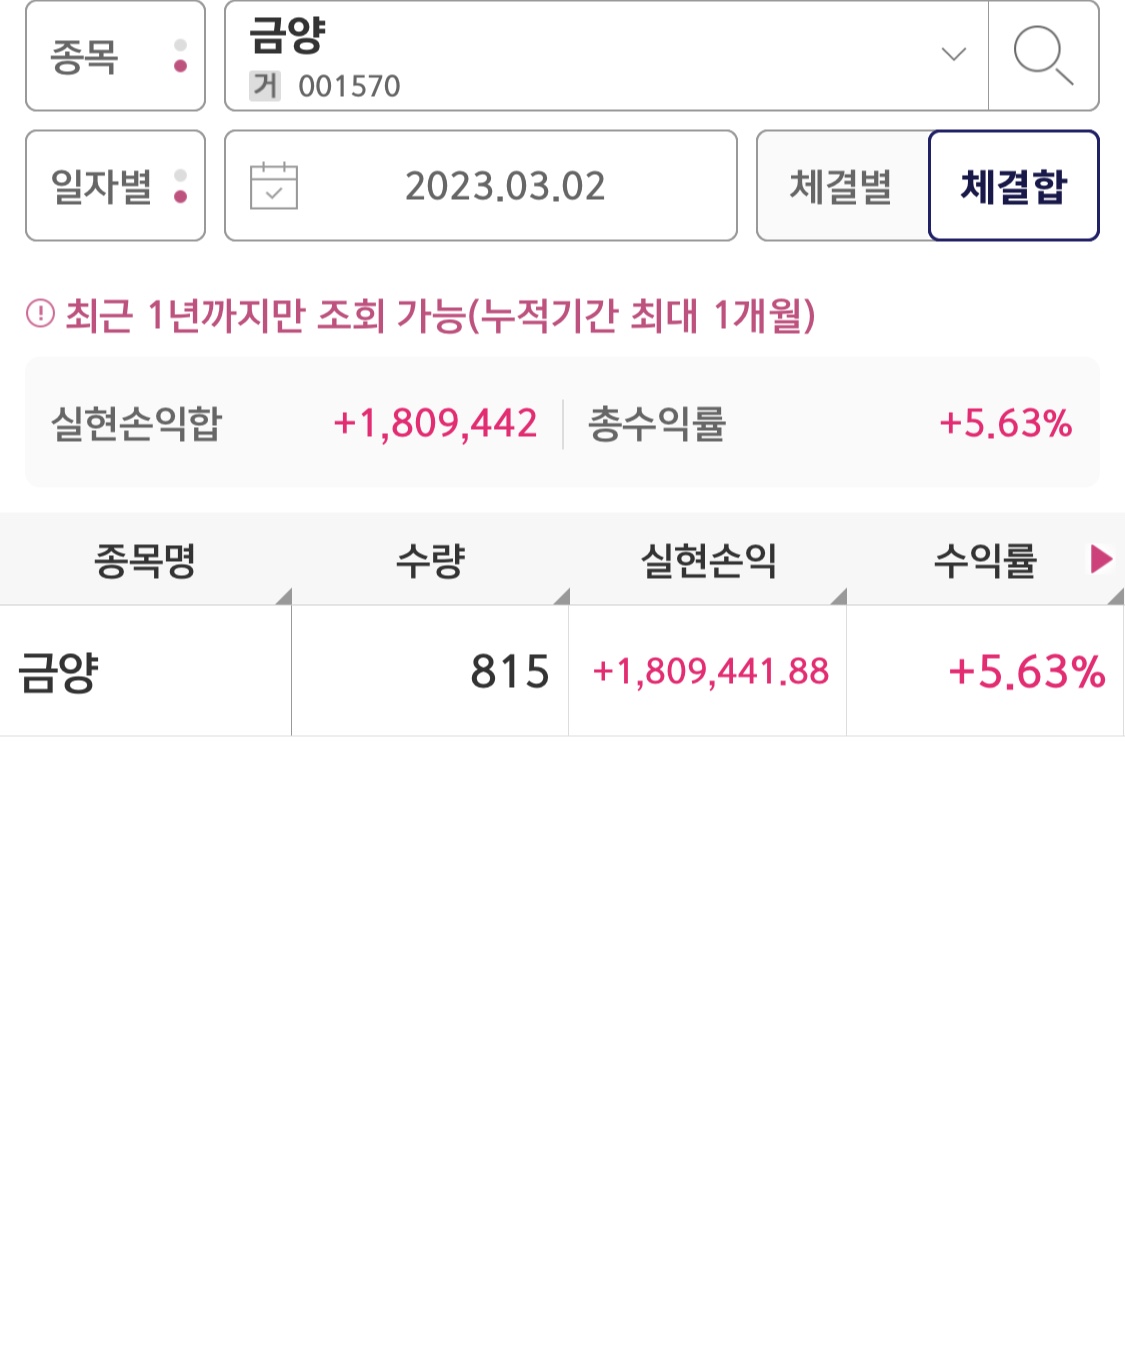Click the +1,809,441.88 realized profit cell

(x=710, y=672)
